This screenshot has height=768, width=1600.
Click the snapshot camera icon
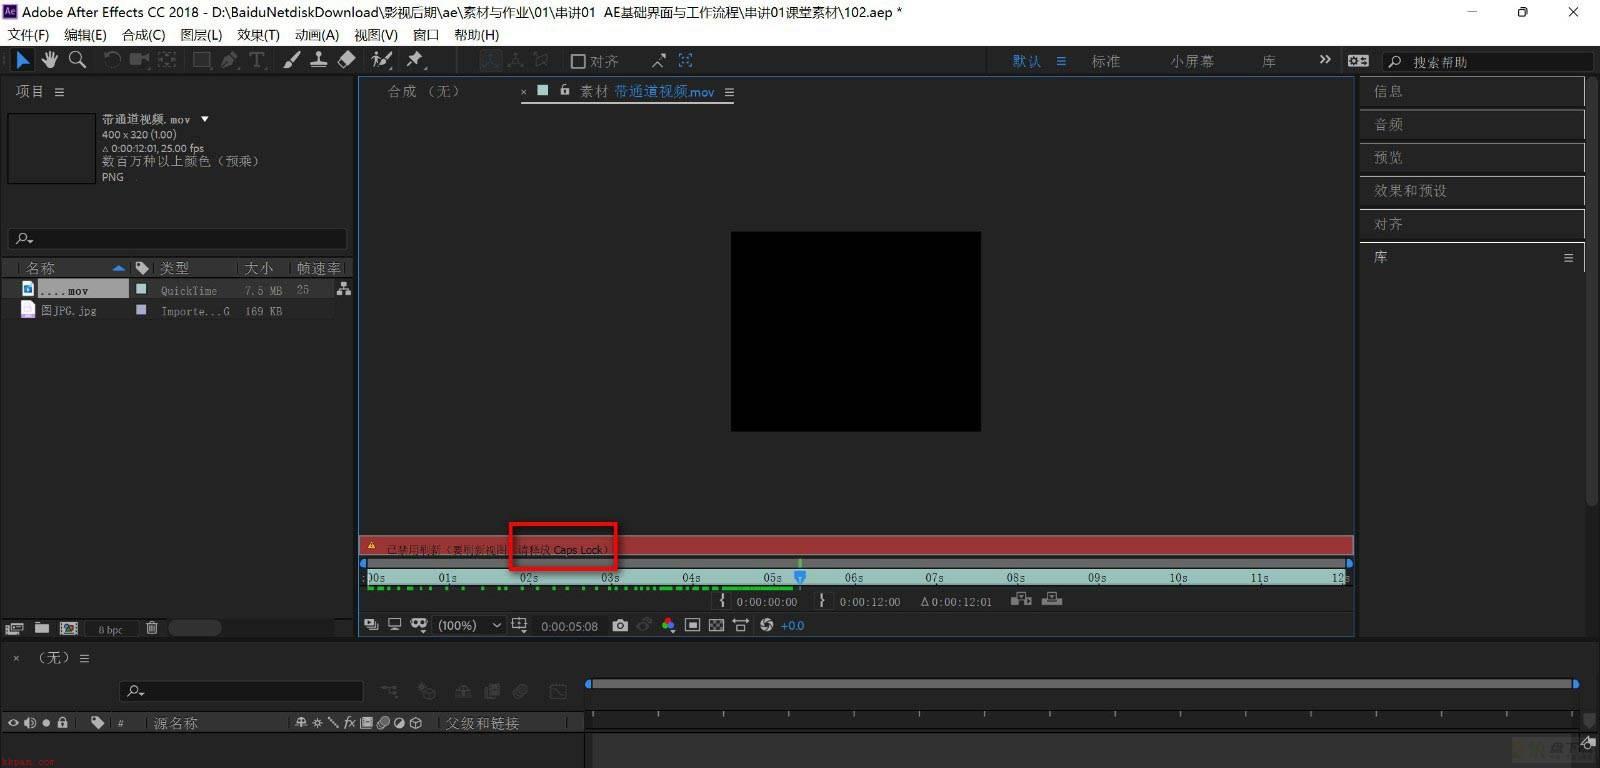pos(620,625)
